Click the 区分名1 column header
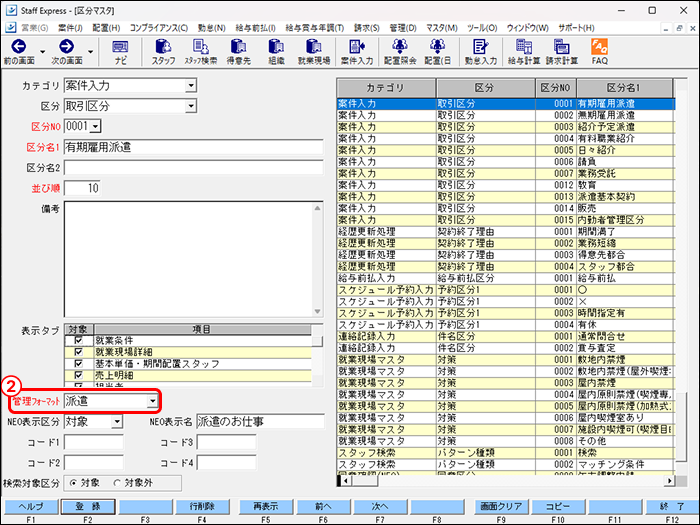The height and width of the screenshot is (525, 700). pos(624,88)
